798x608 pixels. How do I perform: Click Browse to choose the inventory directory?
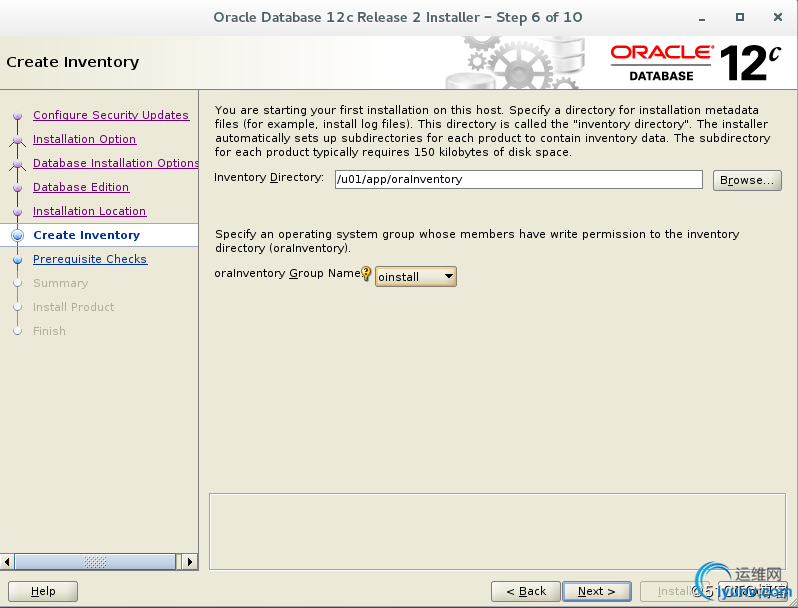(747, 180)
